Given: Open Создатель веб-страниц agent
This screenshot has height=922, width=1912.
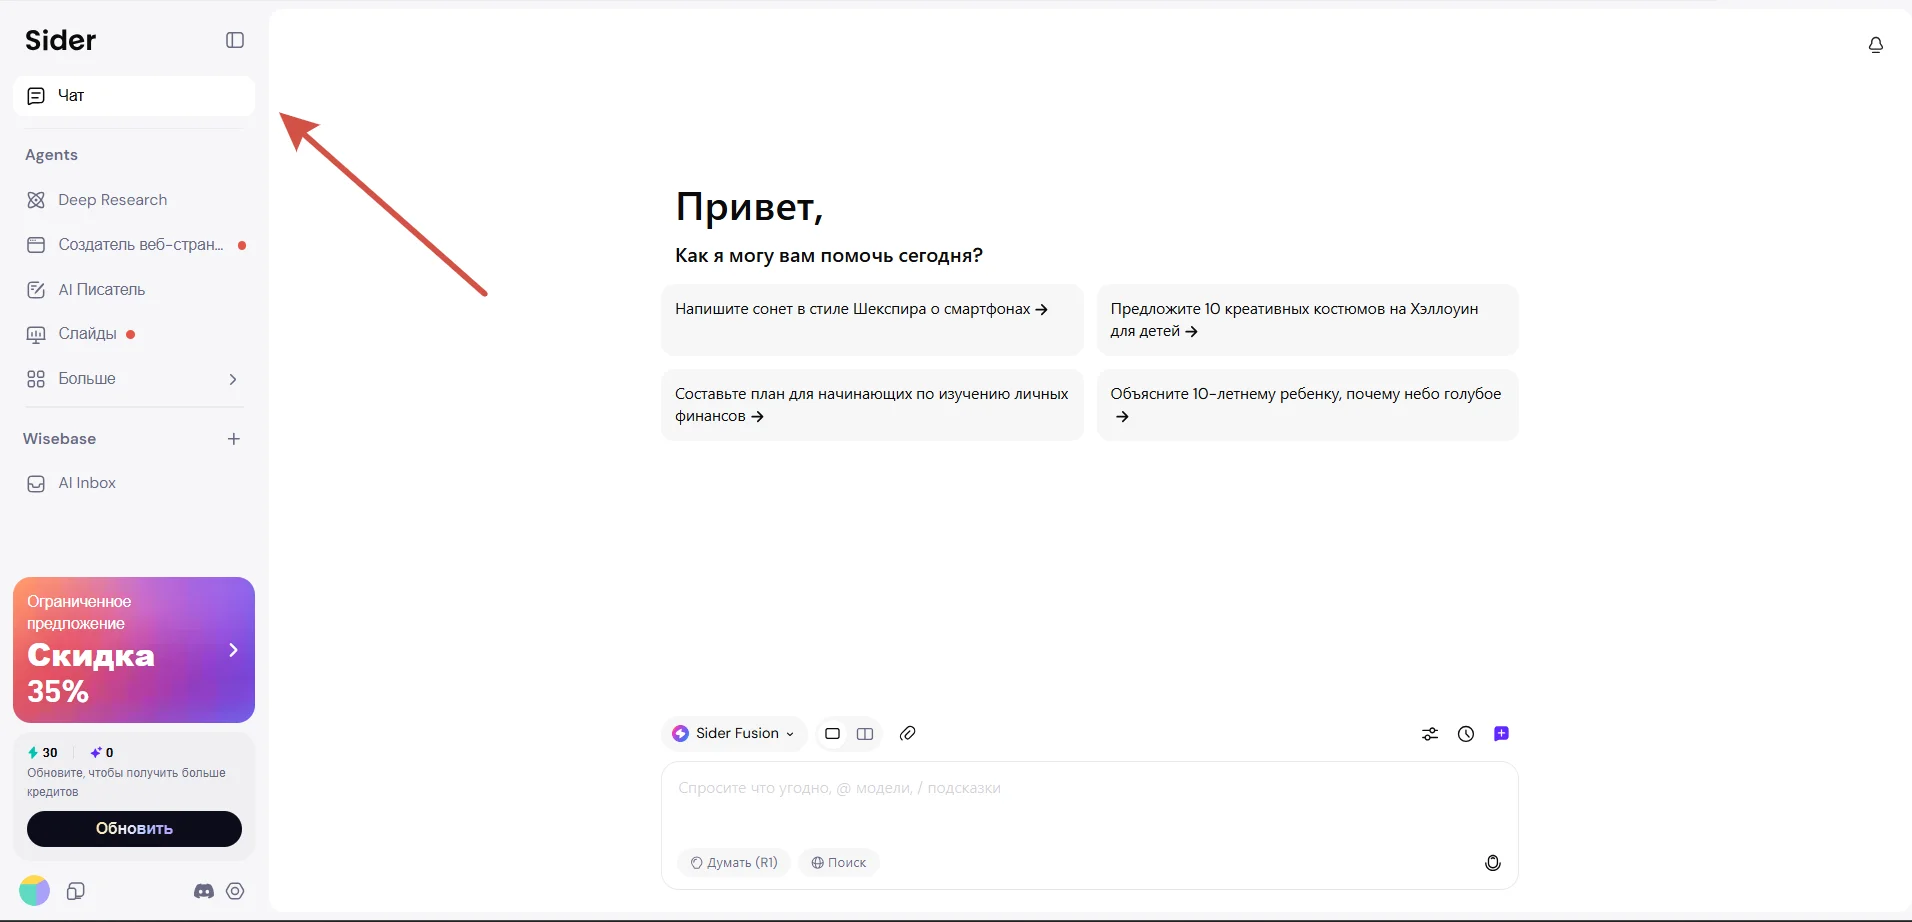Looking at the screenshot, I should click(x=134, y=245).
